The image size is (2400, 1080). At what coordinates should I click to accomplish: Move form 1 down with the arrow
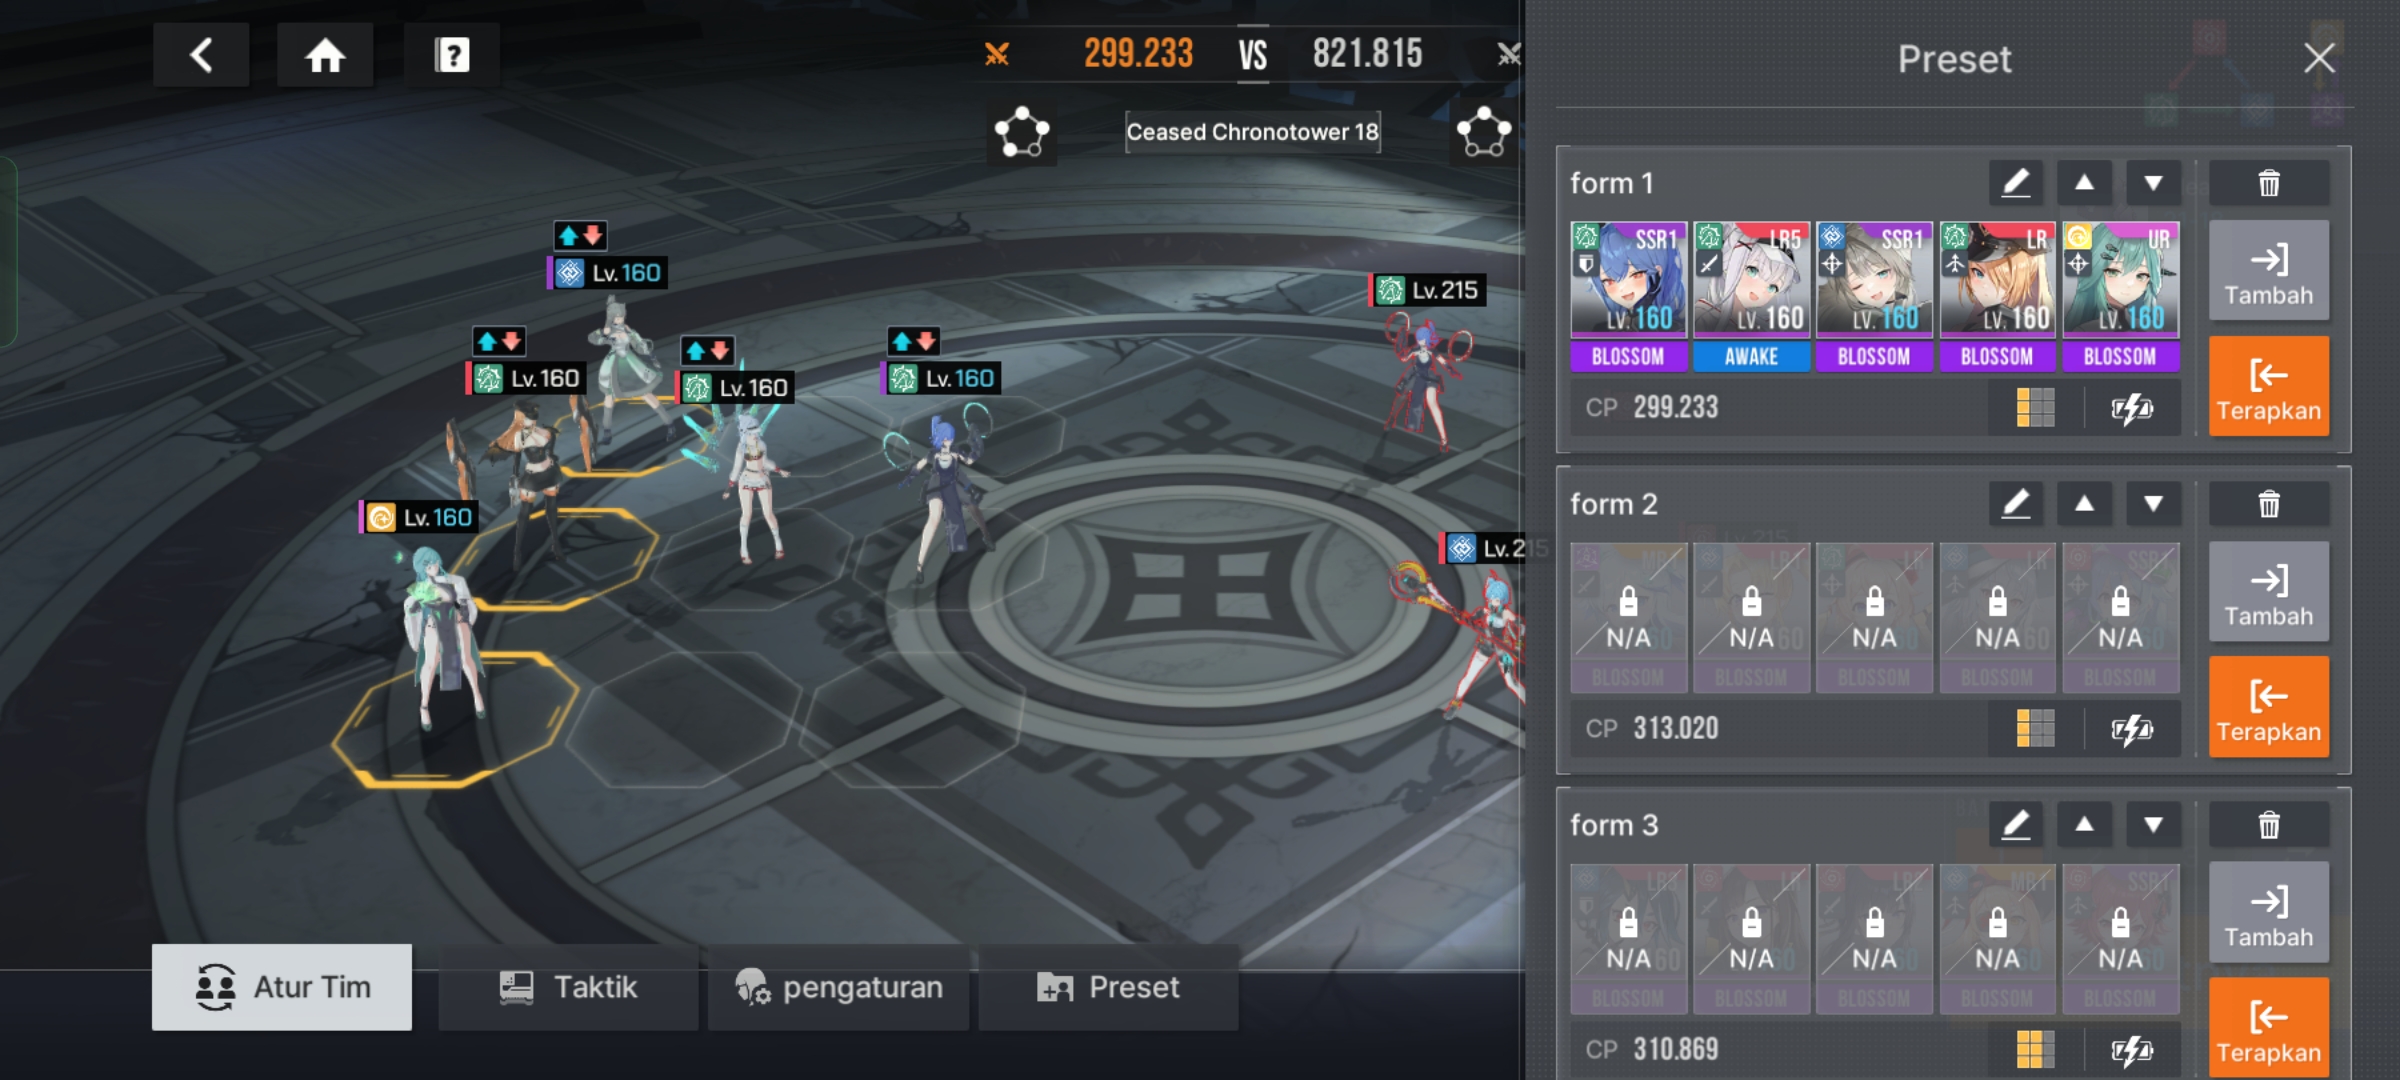(2153, 184)
